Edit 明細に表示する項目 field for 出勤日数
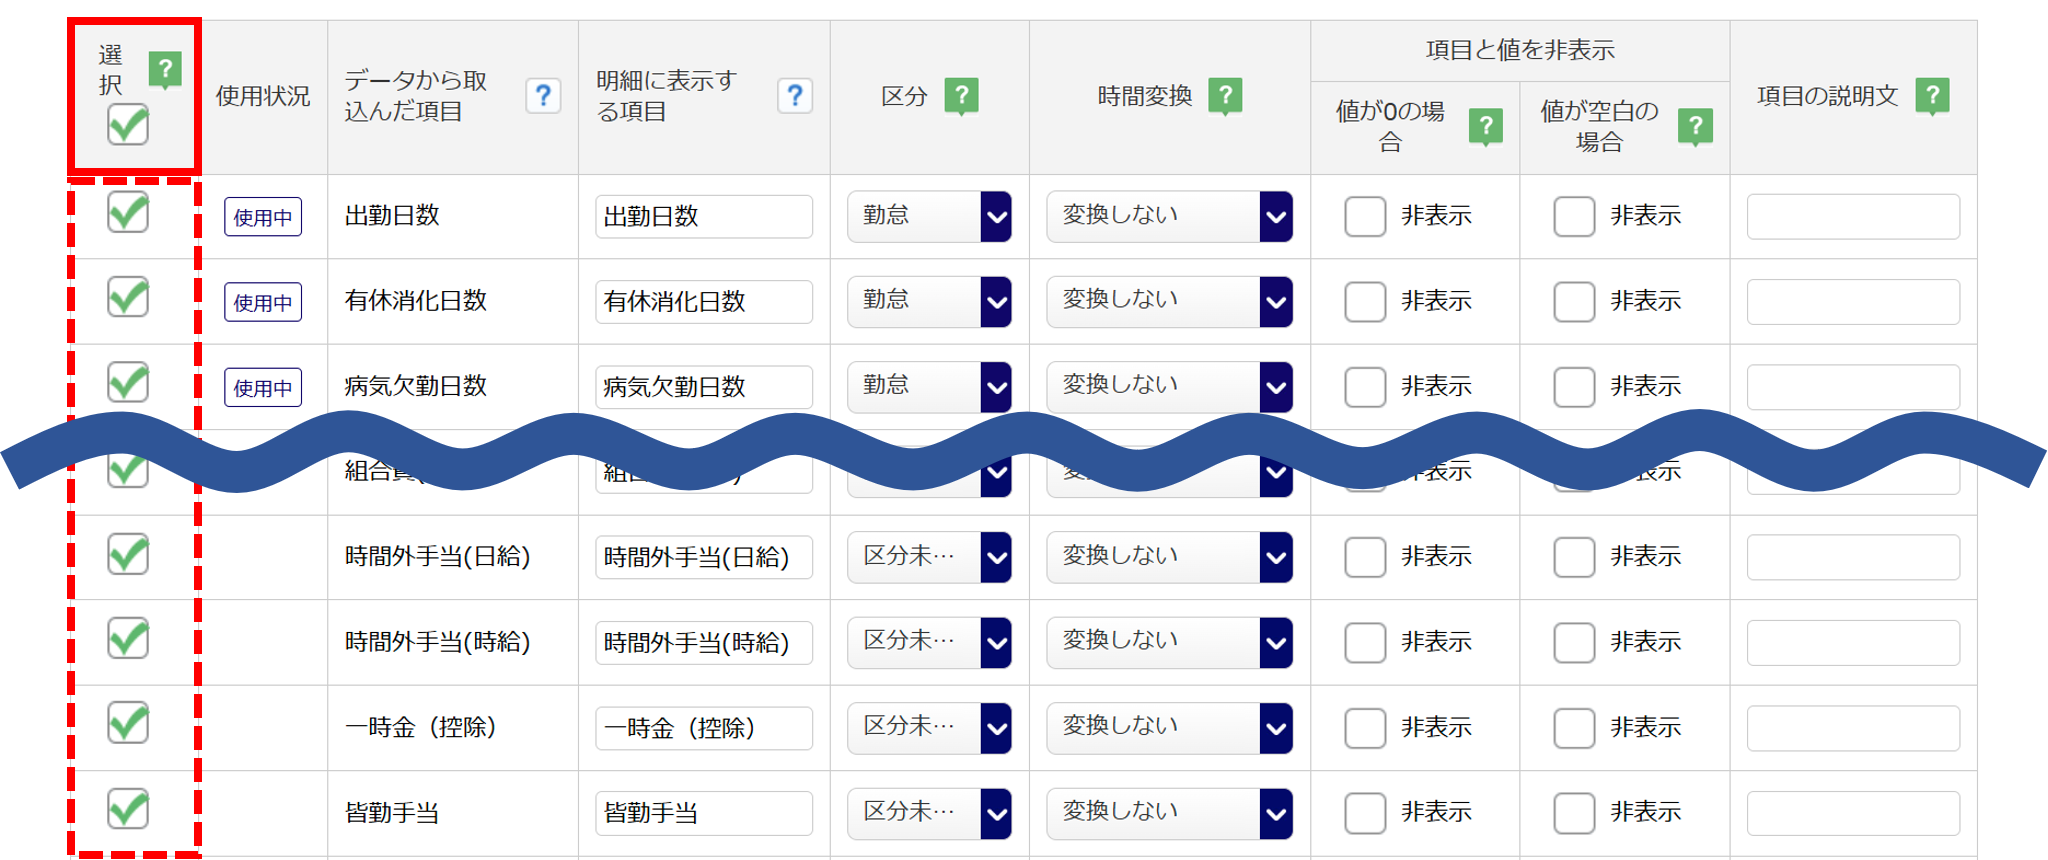Image resolution: width=2048 pixels, height=860 pixels. pos(704,216)
